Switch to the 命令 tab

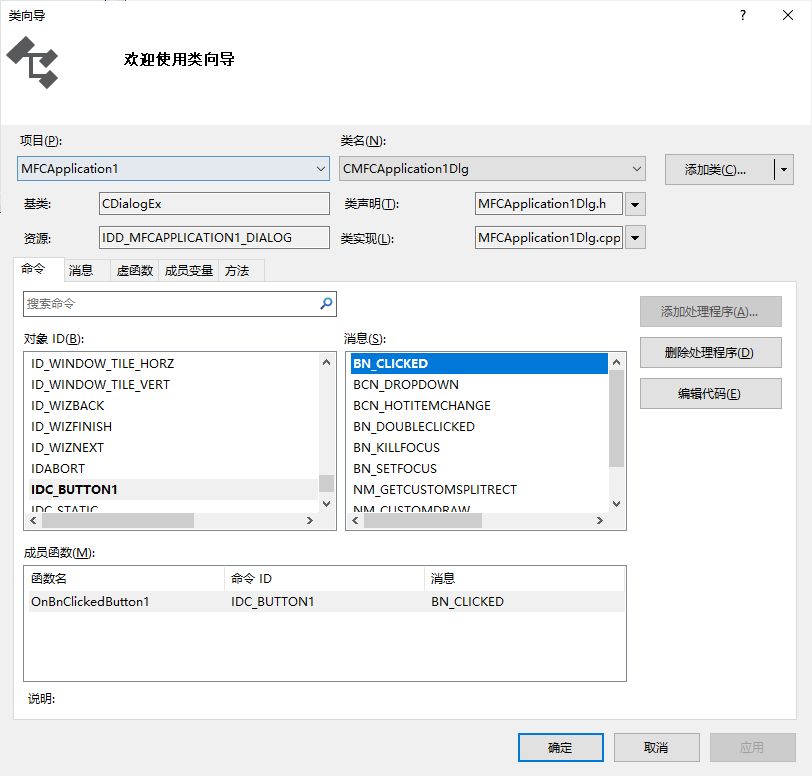point(39,269)
